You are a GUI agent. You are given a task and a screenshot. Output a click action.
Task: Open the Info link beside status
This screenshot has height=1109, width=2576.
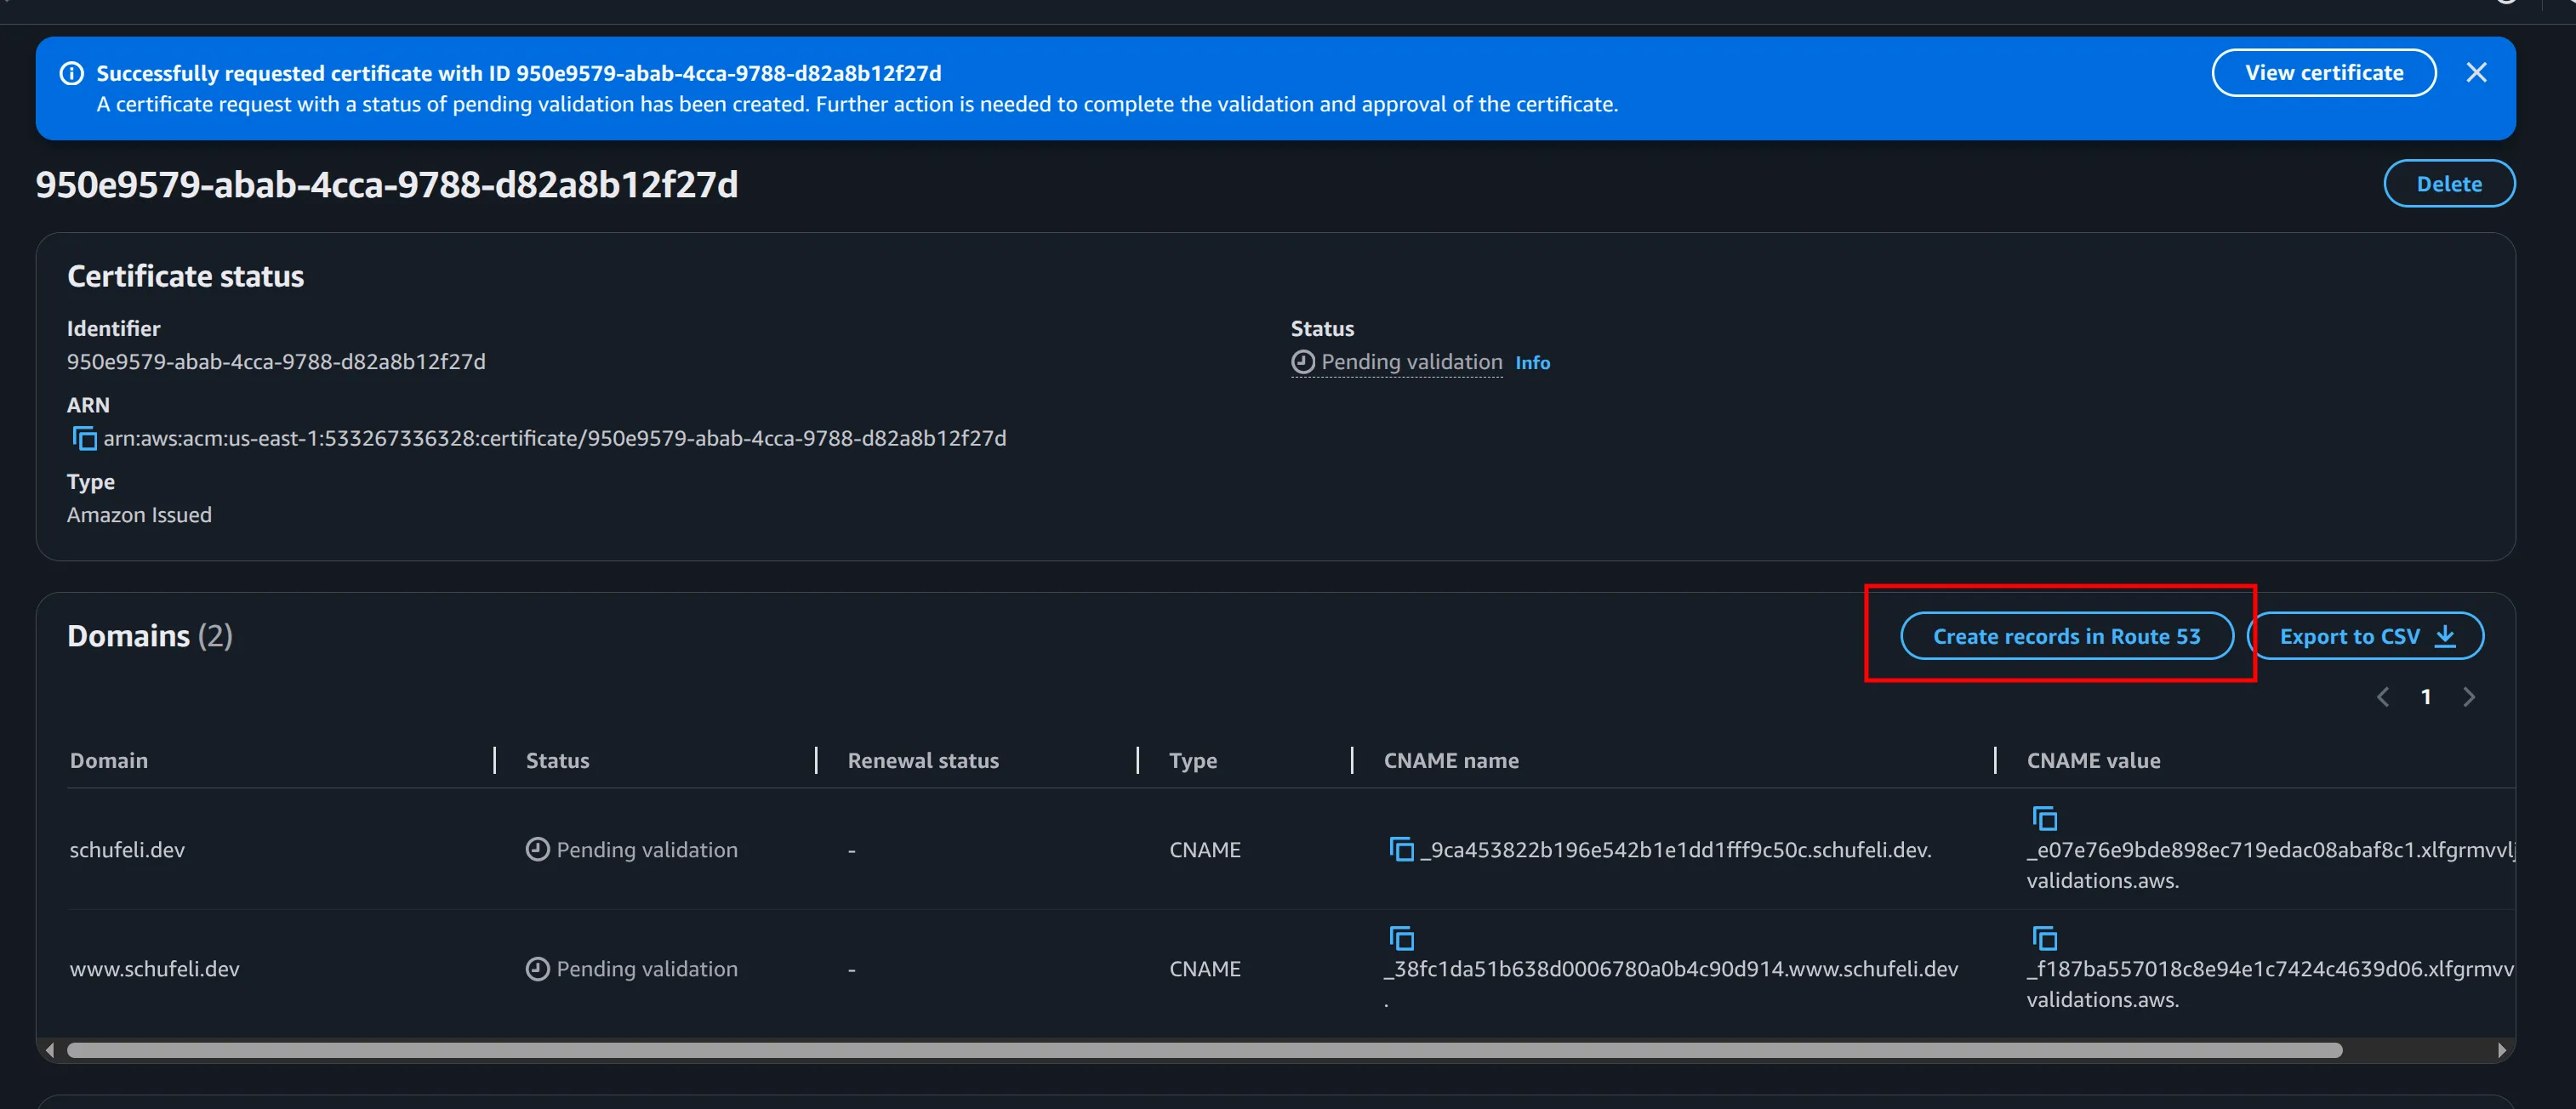click(x=1532, y=363)
